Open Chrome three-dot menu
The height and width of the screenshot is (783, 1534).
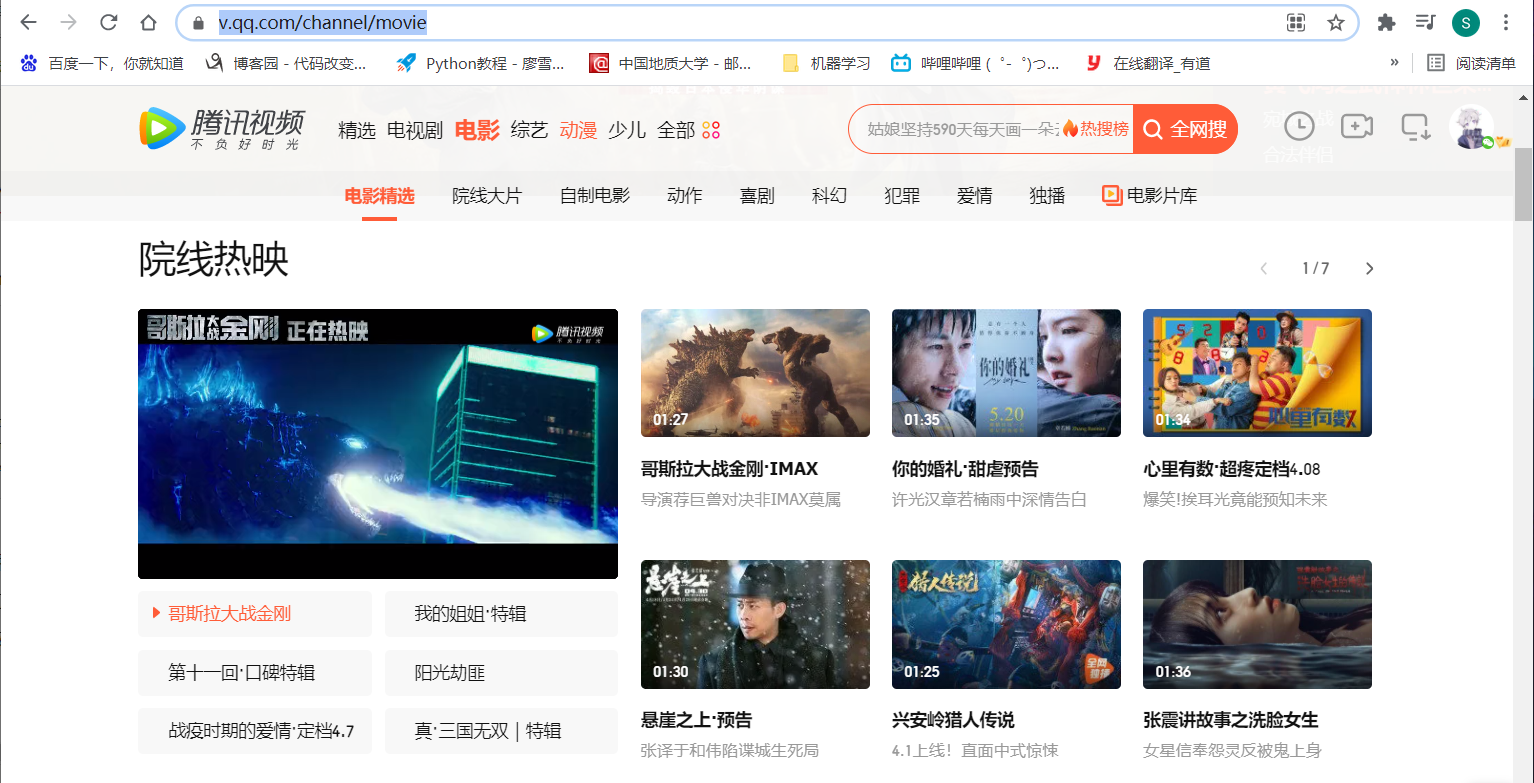tap(1506, 22)
